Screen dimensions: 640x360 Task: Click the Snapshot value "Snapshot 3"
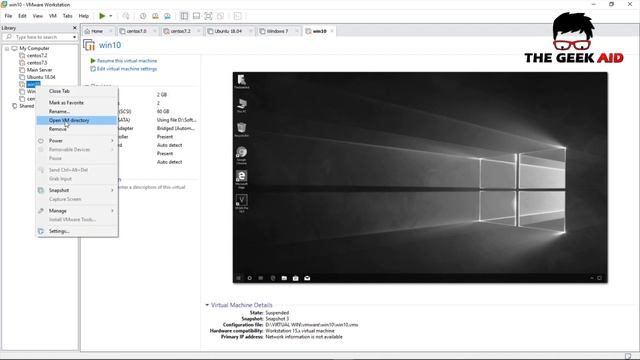pyautogui.click(x=277, y=319)
